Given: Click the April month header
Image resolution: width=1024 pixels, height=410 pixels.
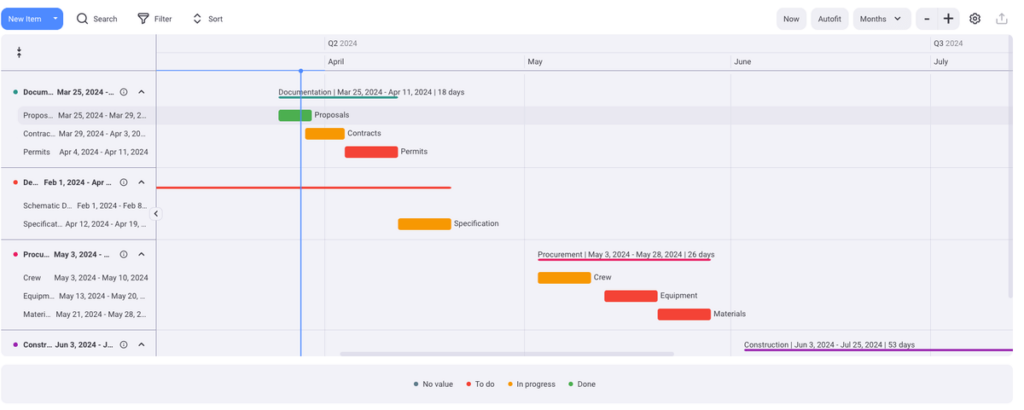Looking at the screenshot, I should [336, 61].
